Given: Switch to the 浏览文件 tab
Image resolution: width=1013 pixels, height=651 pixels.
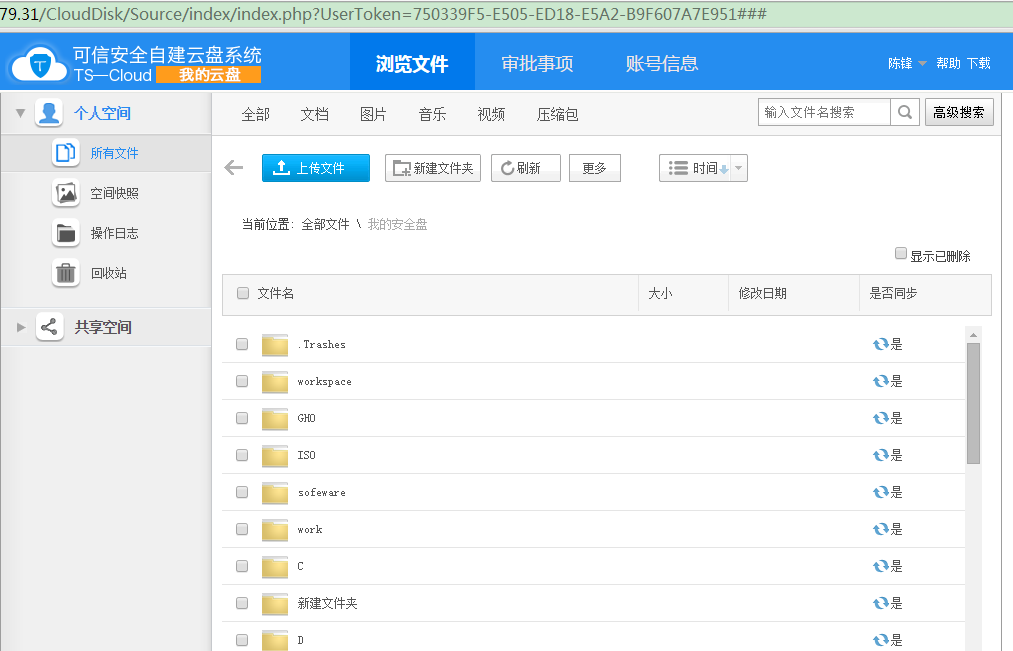Looking at the screenshot, I should [x=412, y=63].
